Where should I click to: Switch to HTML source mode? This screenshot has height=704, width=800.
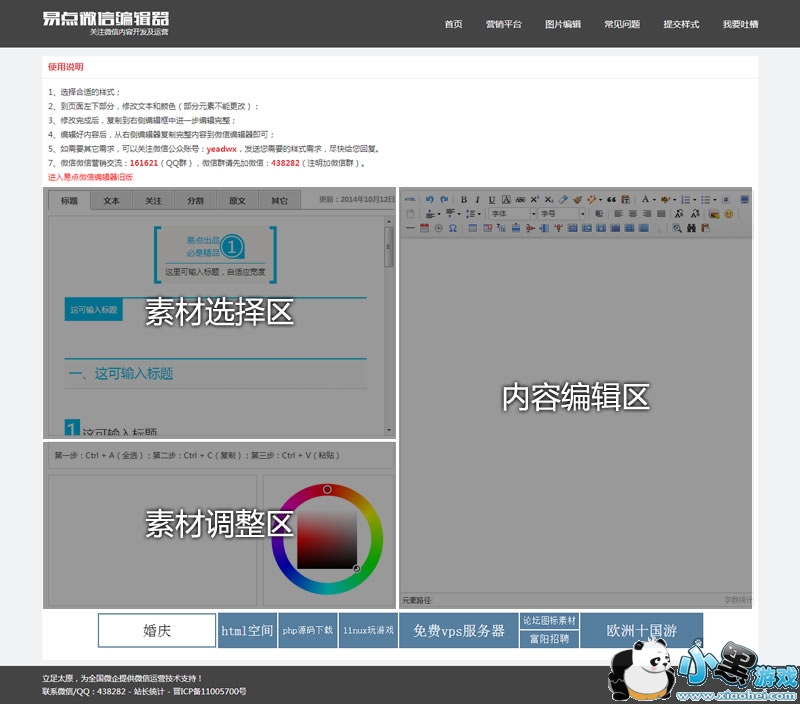coord(410,200)
